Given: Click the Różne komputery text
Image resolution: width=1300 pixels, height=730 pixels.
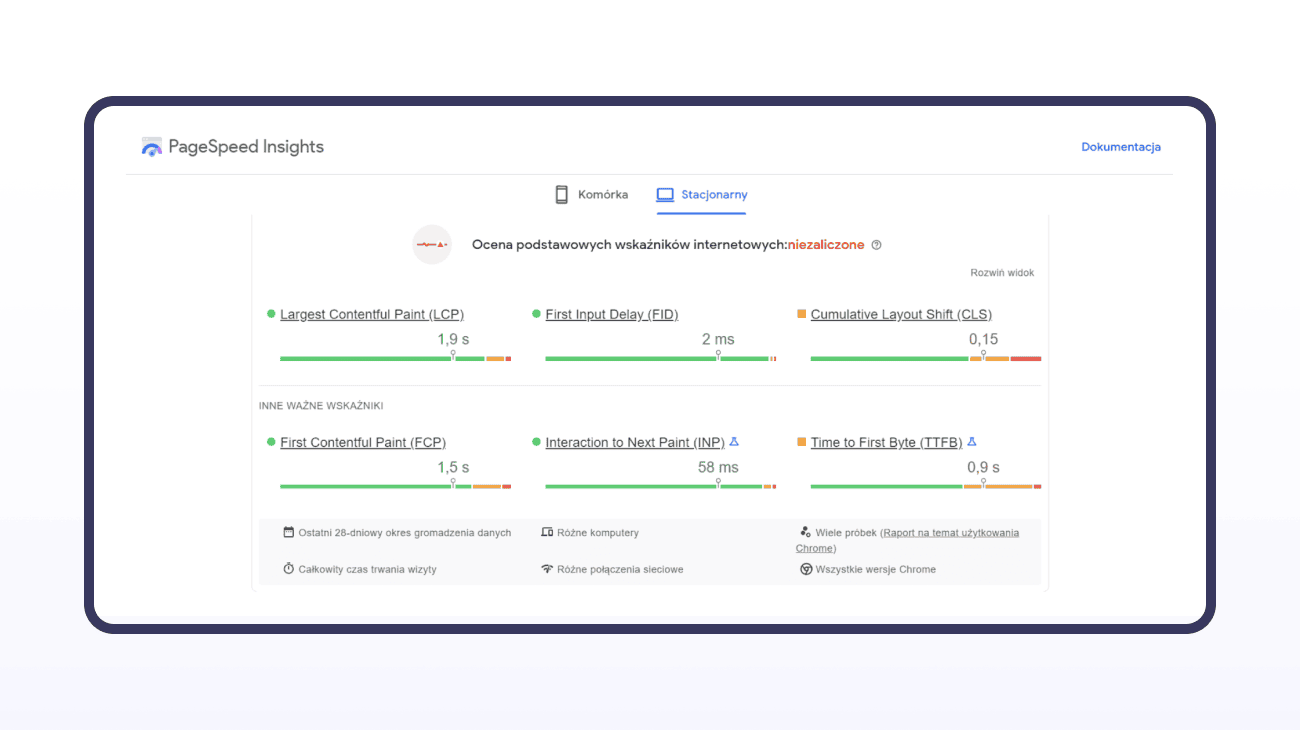Looking at the screenshot, I should click(x=598, y=533).
